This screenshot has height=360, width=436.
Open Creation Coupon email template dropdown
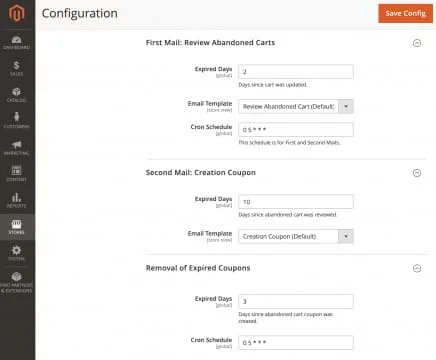click(296, 236)
